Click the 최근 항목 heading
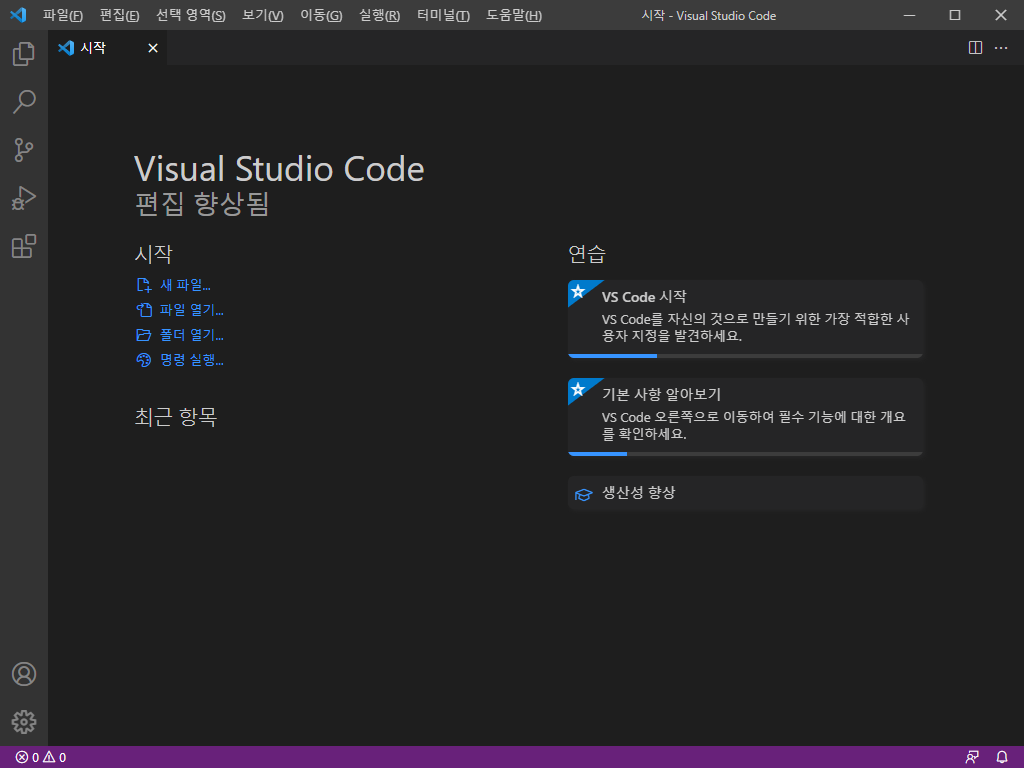The width and height of the screenshot is (1024, 768). point(176,417)
